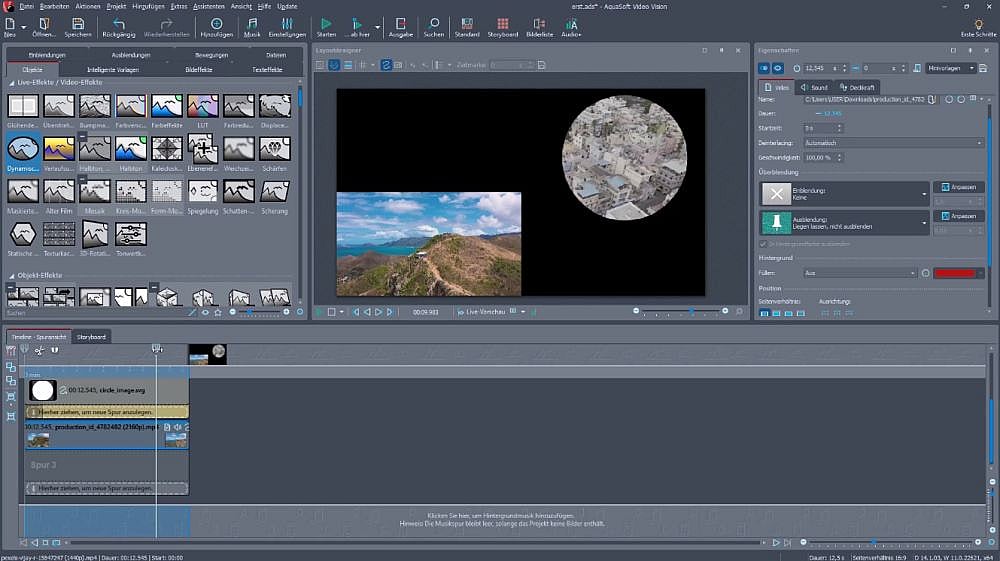Click the Rückgängig undo icon
The image size is (1000, 561).
119,24
